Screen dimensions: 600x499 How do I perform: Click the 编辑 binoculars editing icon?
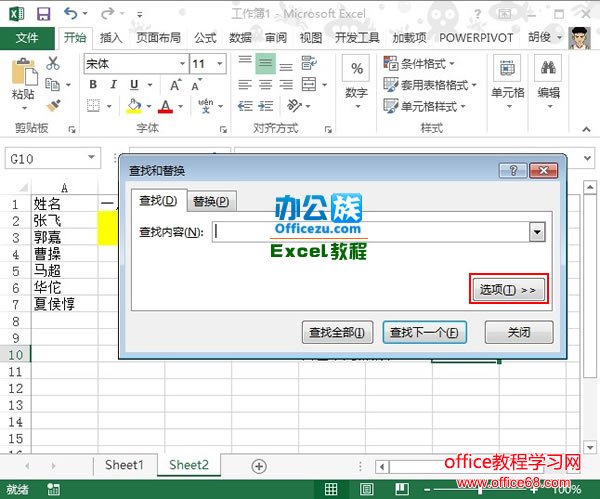[x=548, y=68]
